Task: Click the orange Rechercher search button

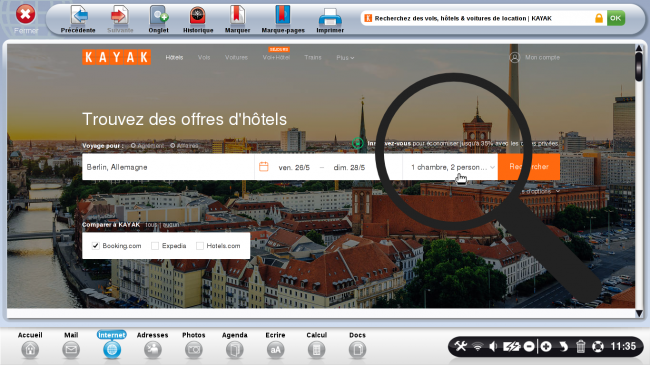Action: click(x=529, y=167)
